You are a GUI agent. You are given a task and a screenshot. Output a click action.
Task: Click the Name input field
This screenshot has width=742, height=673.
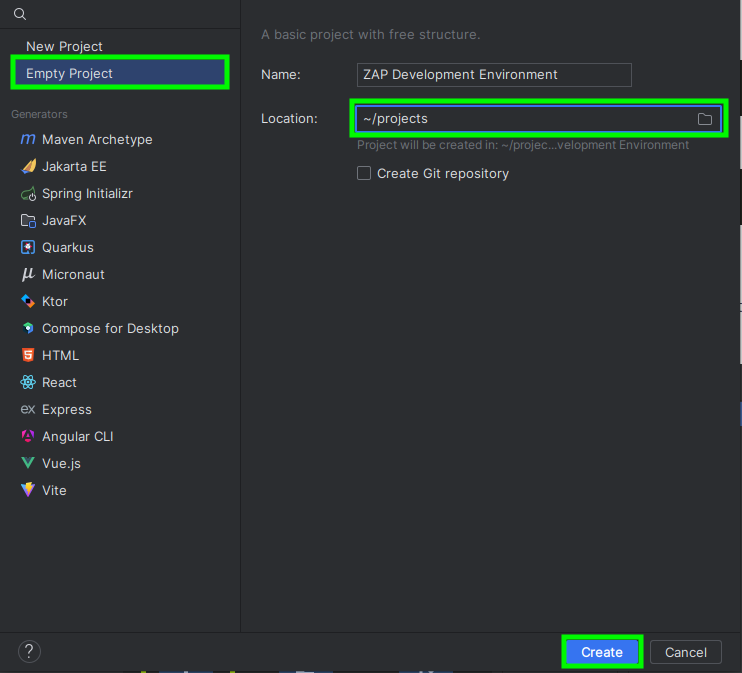click(494, 75)
